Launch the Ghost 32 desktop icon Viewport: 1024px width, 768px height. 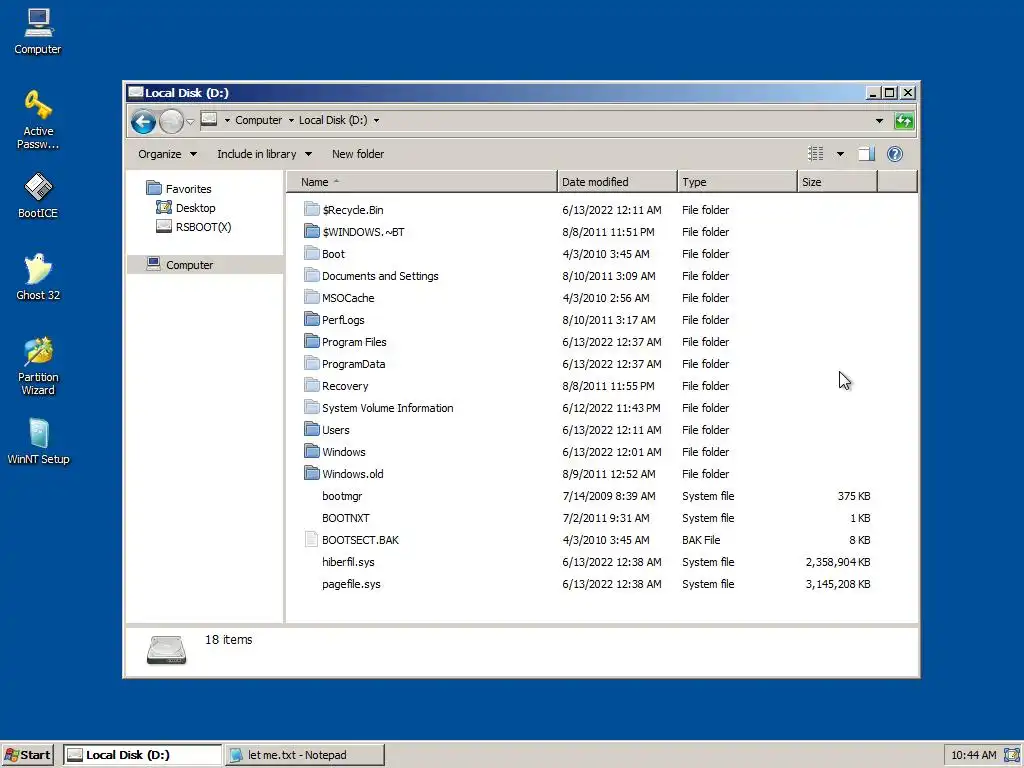(38, 277)
